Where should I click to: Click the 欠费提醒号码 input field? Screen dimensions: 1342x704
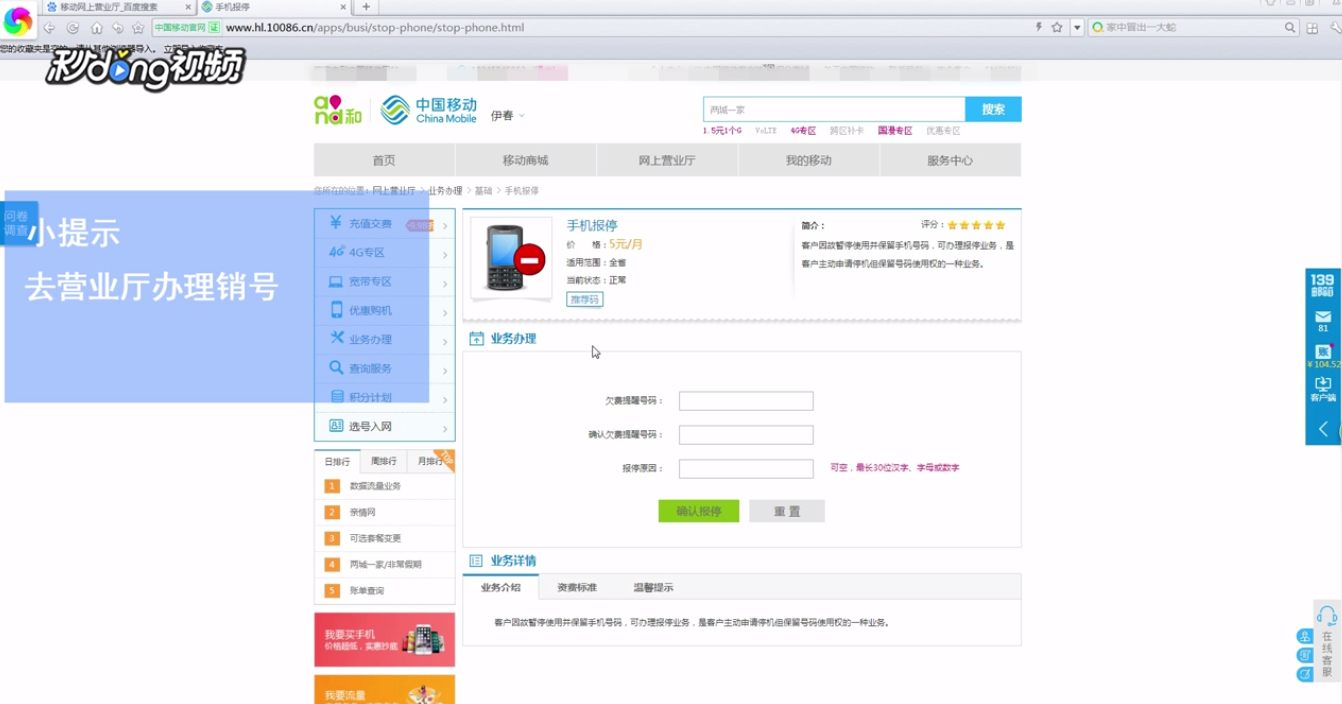(746, 401)
